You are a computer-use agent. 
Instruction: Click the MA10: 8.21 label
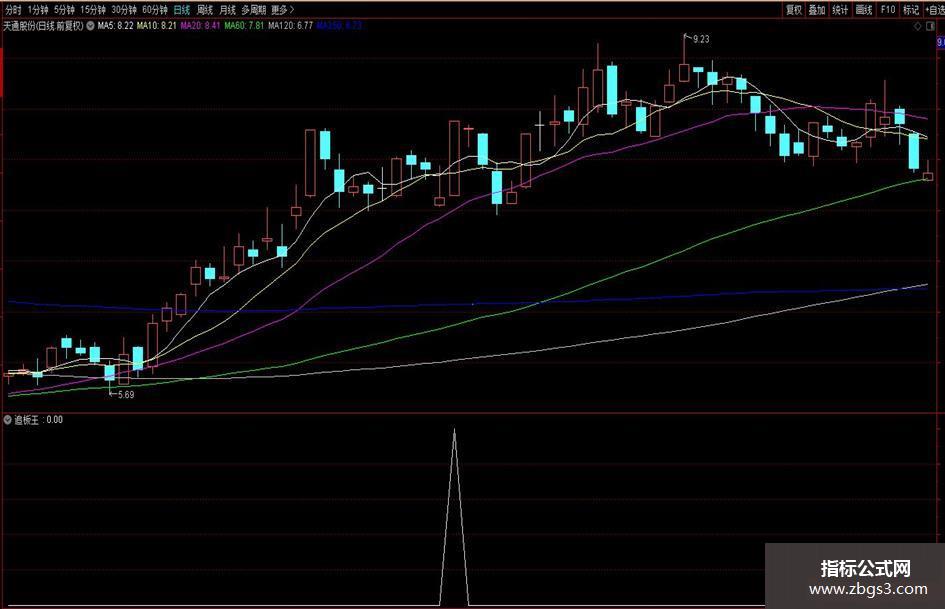click(x=157, y=26)
